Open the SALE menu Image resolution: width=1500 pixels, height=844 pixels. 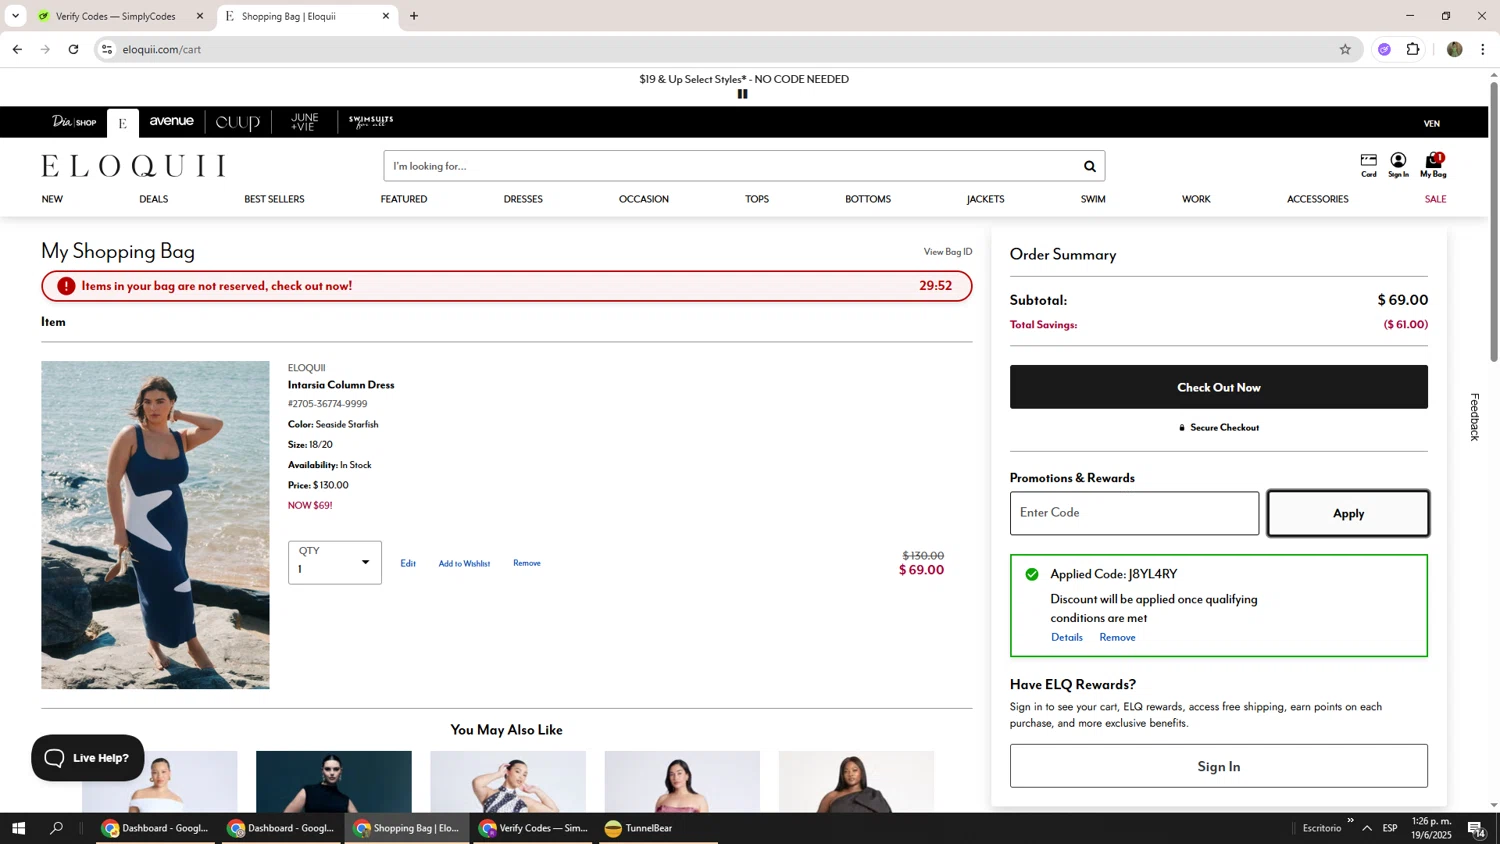pos(1435,199)
